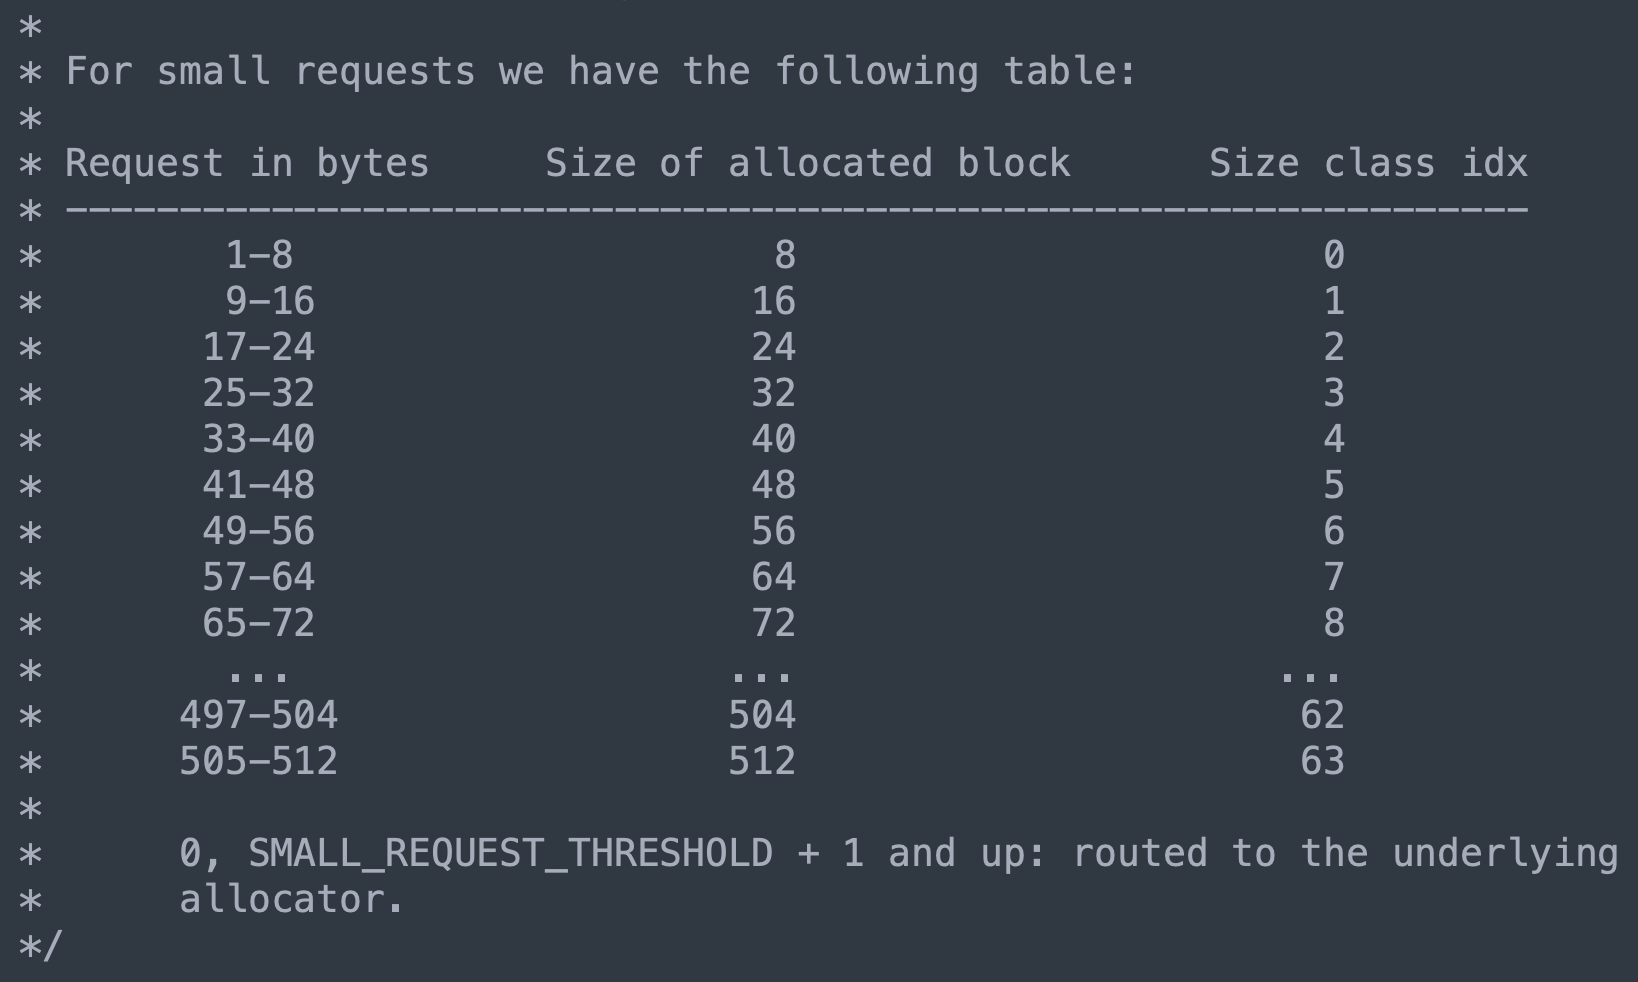The width and height of the screenshot is (1638, 982).
Task: Click the request range '1-8'
Action: click(259, 255)
